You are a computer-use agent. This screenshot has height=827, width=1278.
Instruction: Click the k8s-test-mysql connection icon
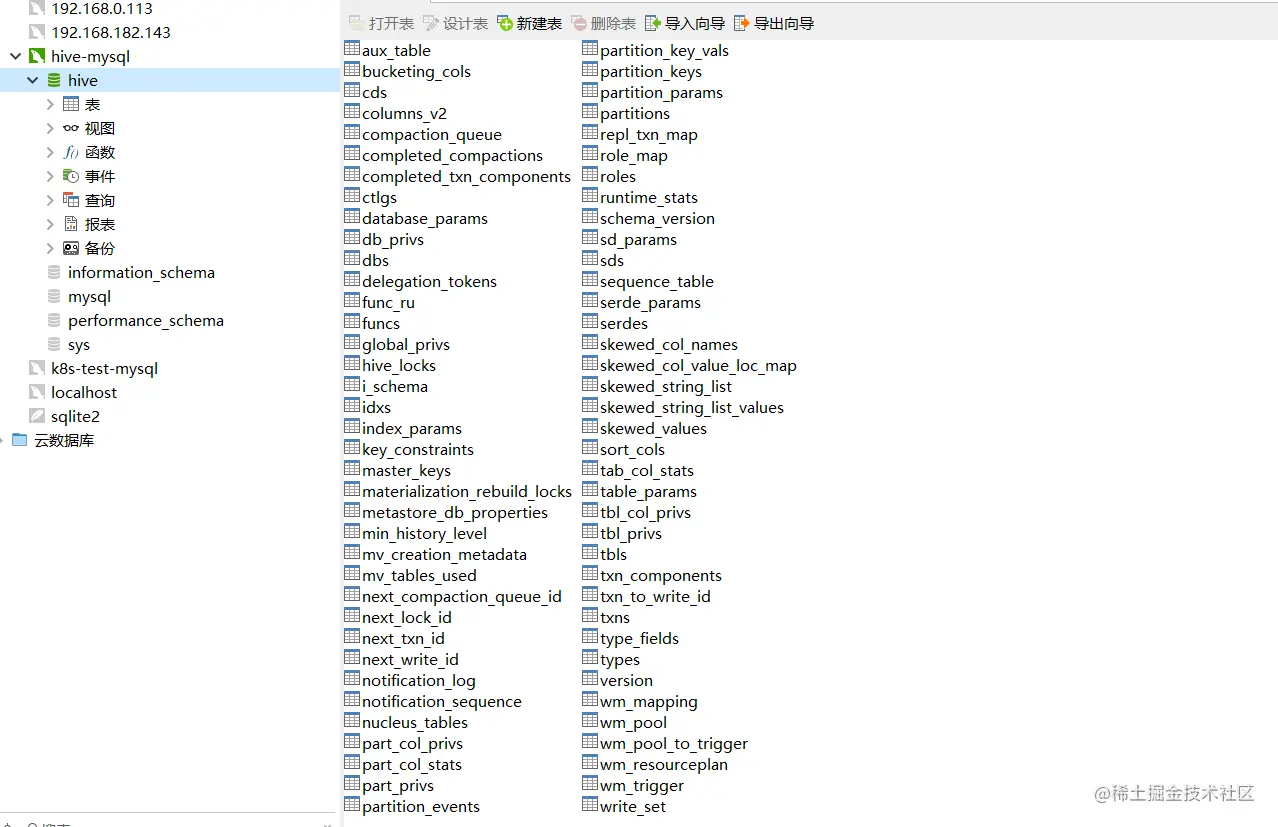[37, 368]
